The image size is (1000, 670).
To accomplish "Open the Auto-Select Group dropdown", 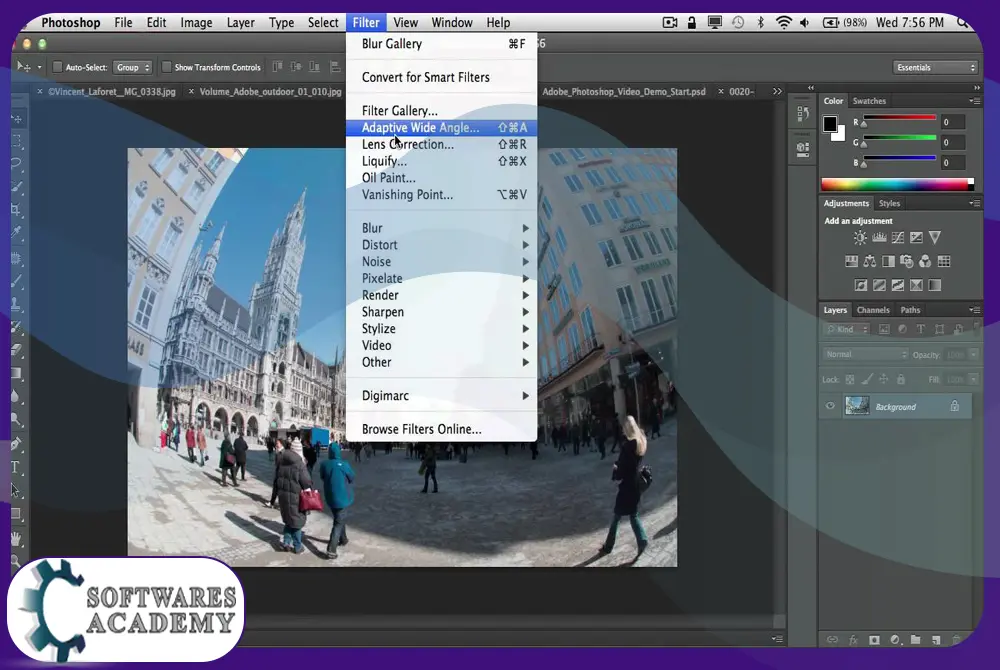I will pos(133,67).
